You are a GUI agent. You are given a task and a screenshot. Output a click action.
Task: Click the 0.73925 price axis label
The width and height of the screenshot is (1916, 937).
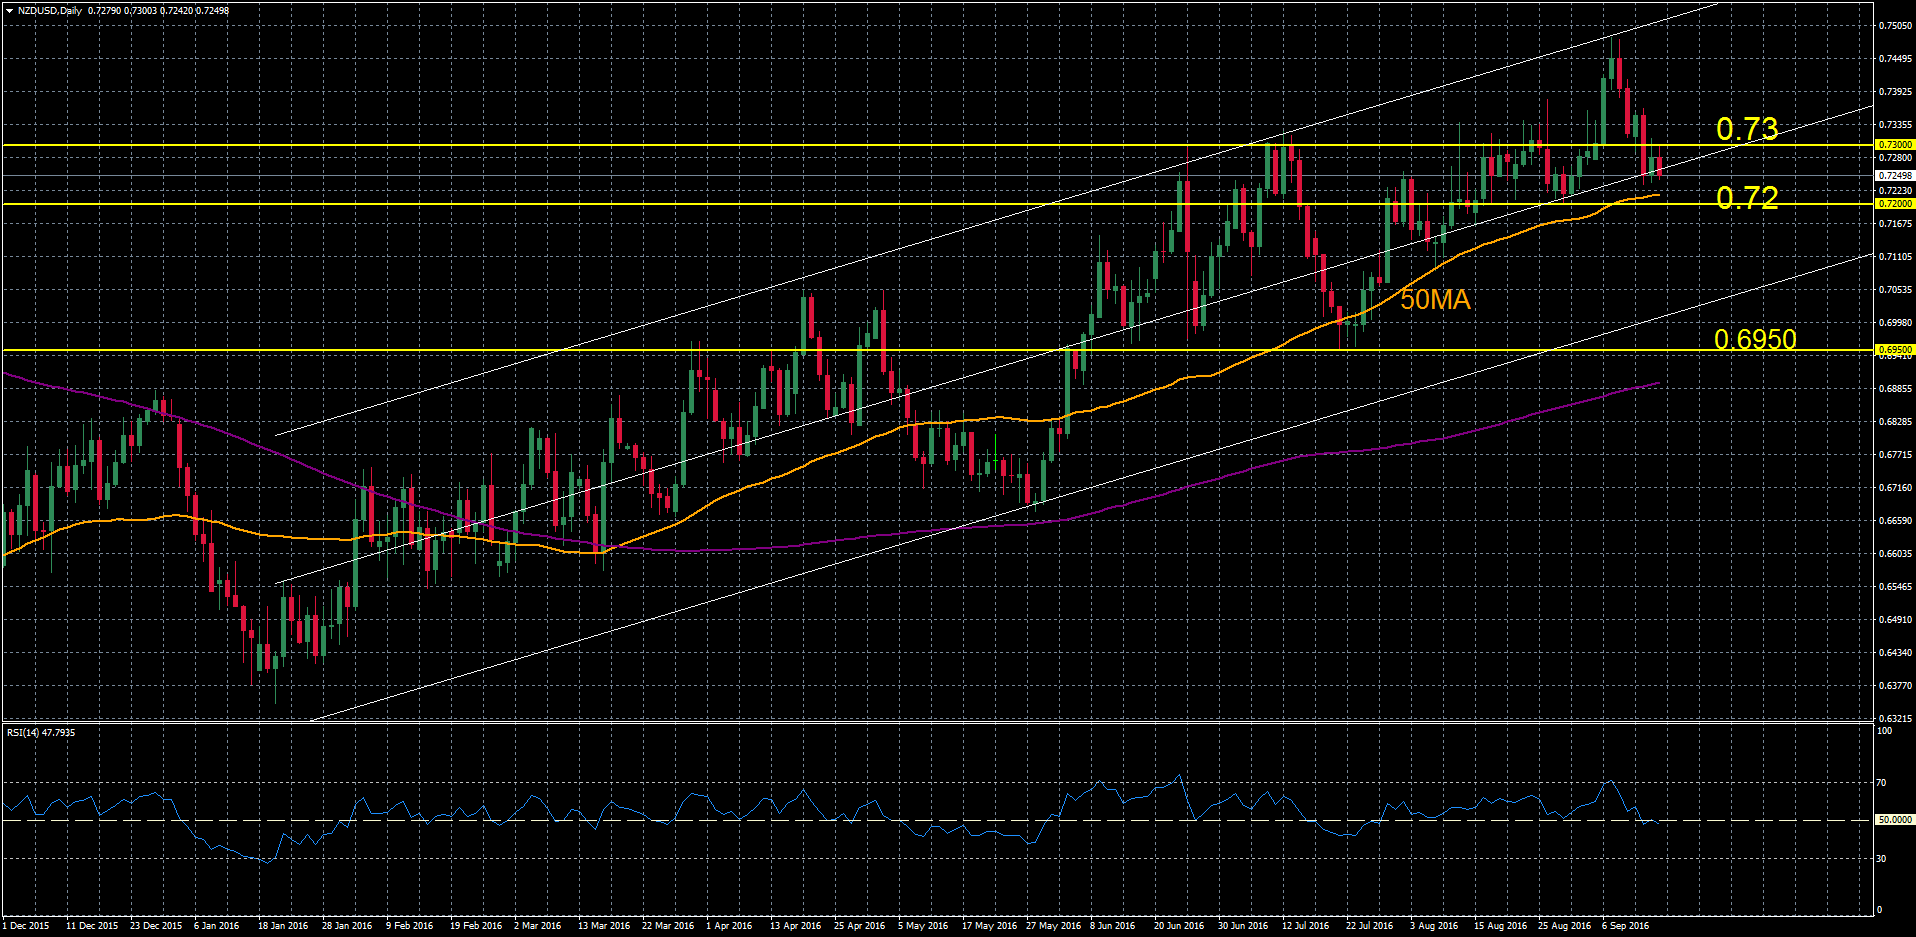pos(1896,92)
